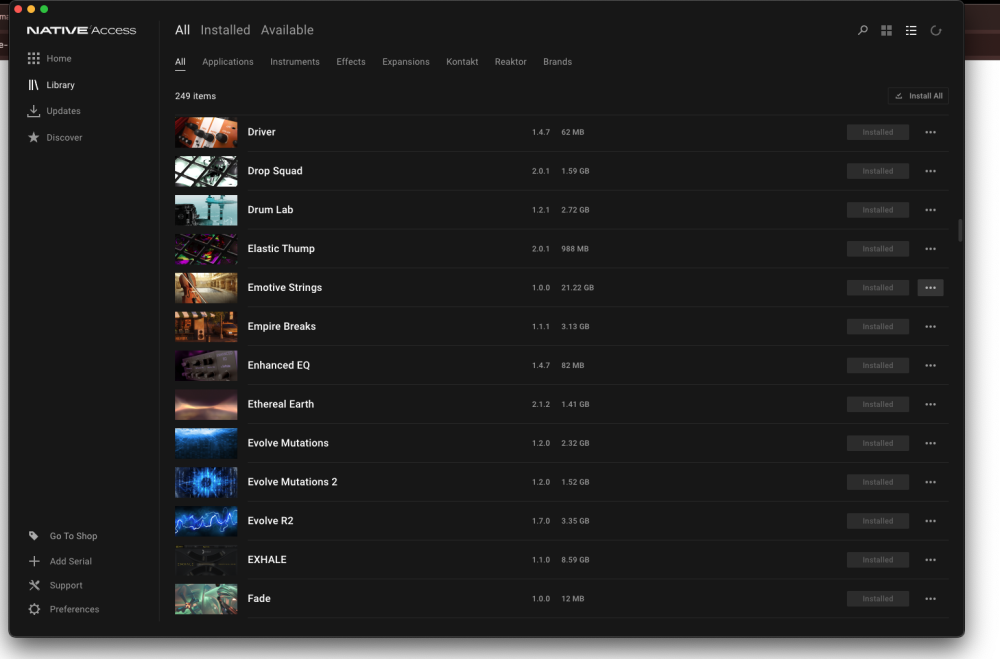This screenshot has width=1000, height=659.
Task: Open more options for Empire Breaks
Action: (x=930, y=327)
